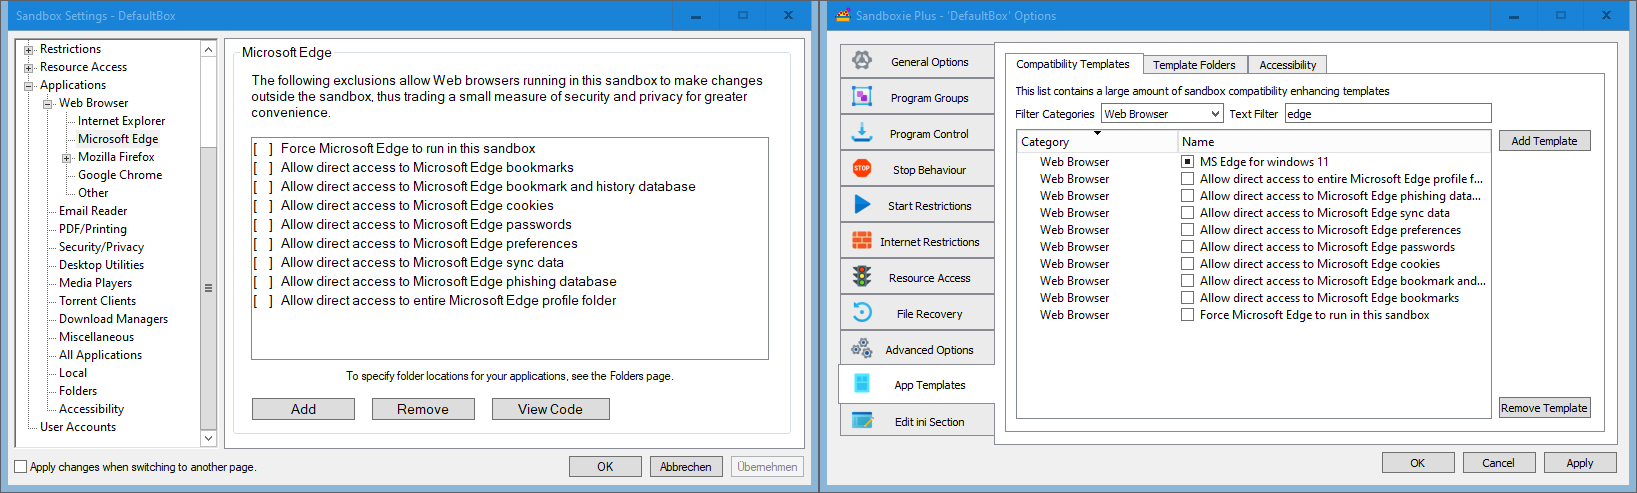Click the File Recovery icon
1637x493 pixels.
click(862, 313)
